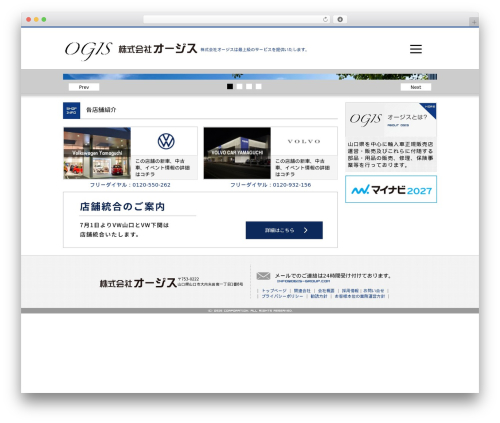Viewport: 500px width, 423px height.
Task: Open the Volkswagen Yamaguchi store photo
Action: coord(97,153)
